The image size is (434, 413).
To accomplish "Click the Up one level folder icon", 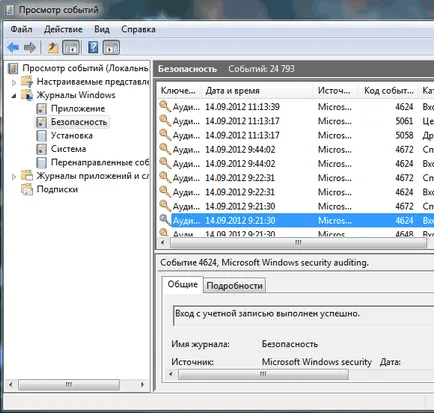I will pyautogui.click(x=53, y=48).
